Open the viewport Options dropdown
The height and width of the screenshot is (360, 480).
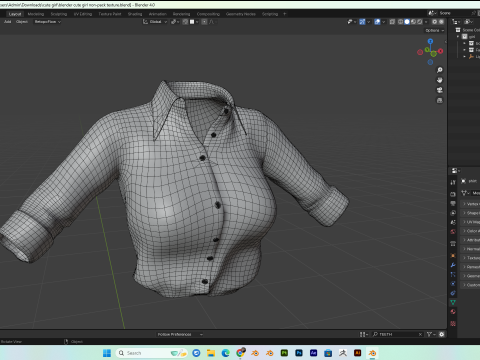pyautogui.click(x=435, y=30)
